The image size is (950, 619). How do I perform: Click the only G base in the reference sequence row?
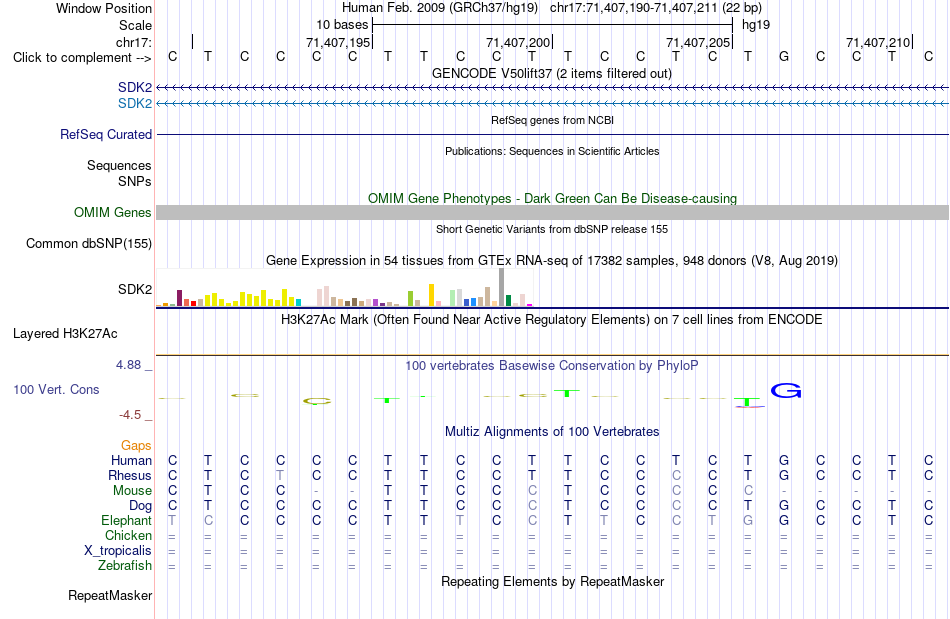pyautogui.click(x=784, y=56)
